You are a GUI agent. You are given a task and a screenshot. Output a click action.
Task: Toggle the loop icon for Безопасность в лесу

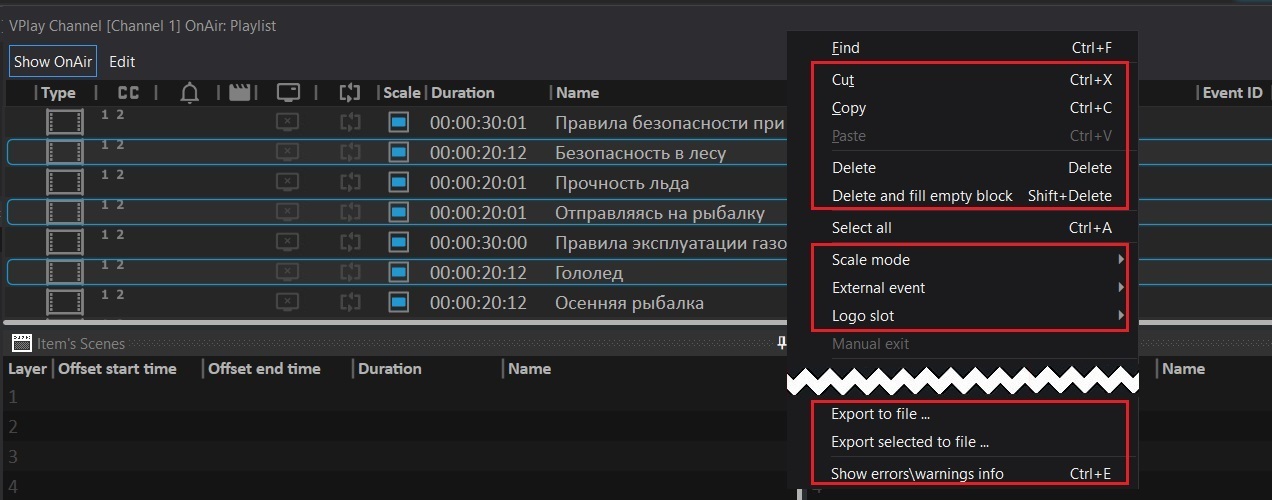(x=349, y=153)
